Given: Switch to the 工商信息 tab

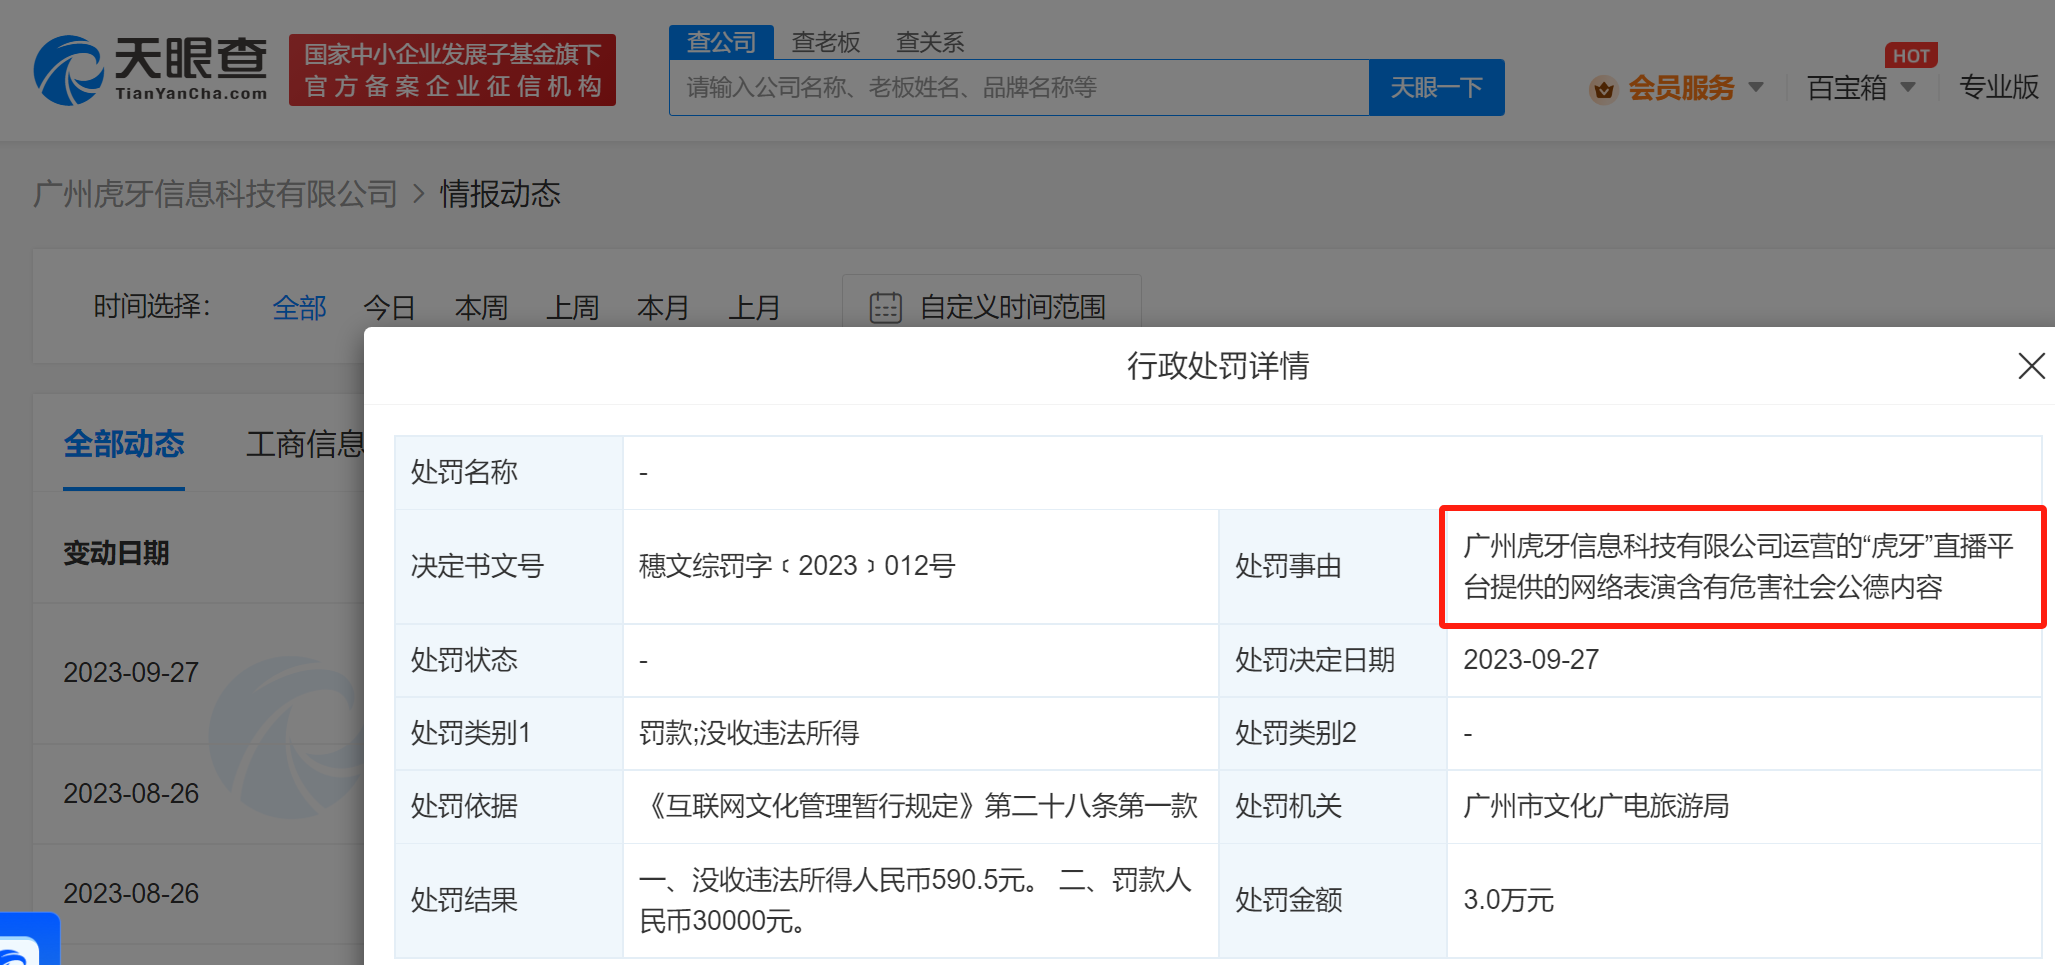Looking at the screenshot, I should pyautogui.click(x=305, y=444).
